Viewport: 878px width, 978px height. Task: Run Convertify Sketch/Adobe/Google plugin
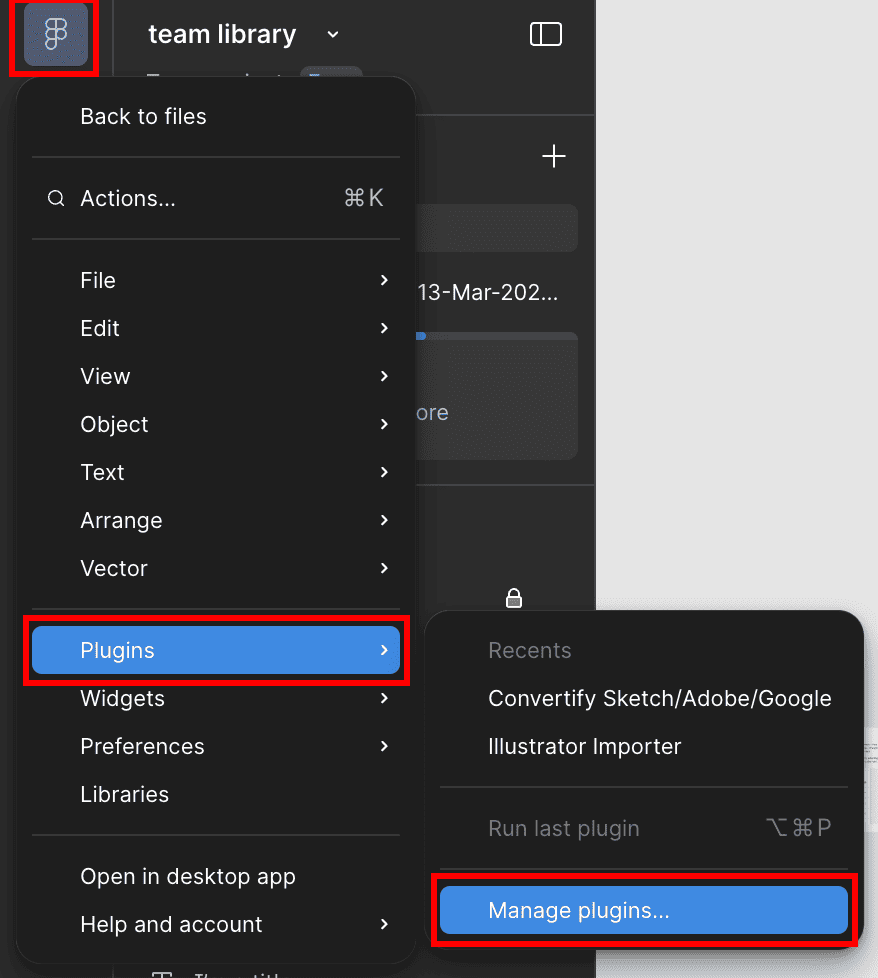pyautogui.click(x=659, y=699)
